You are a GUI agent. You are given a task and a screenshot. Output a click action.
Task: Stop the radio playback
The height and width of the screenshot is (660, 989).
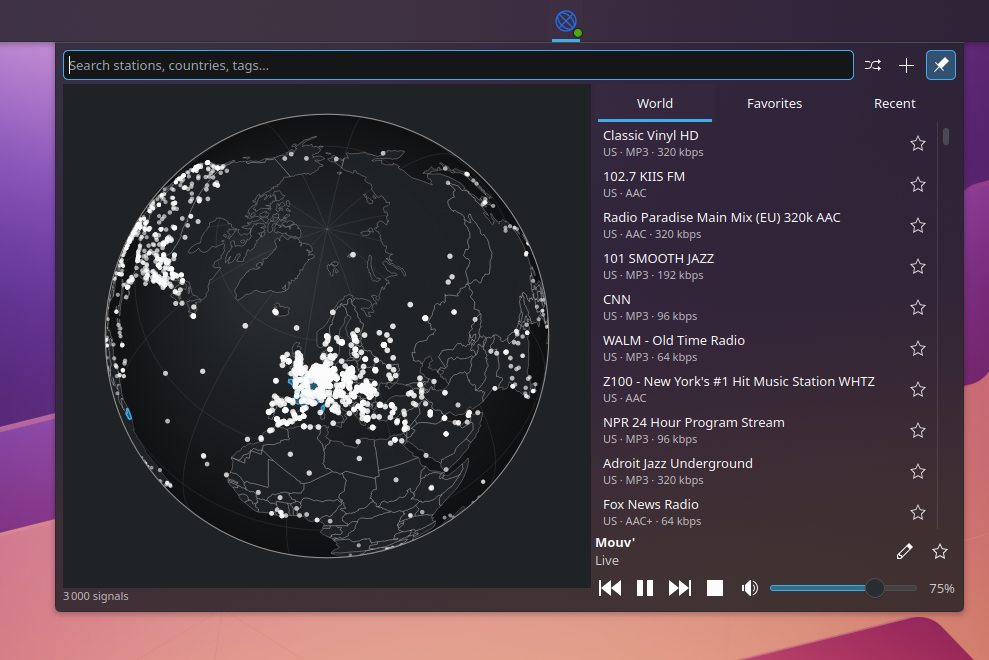tap(715, 588)
